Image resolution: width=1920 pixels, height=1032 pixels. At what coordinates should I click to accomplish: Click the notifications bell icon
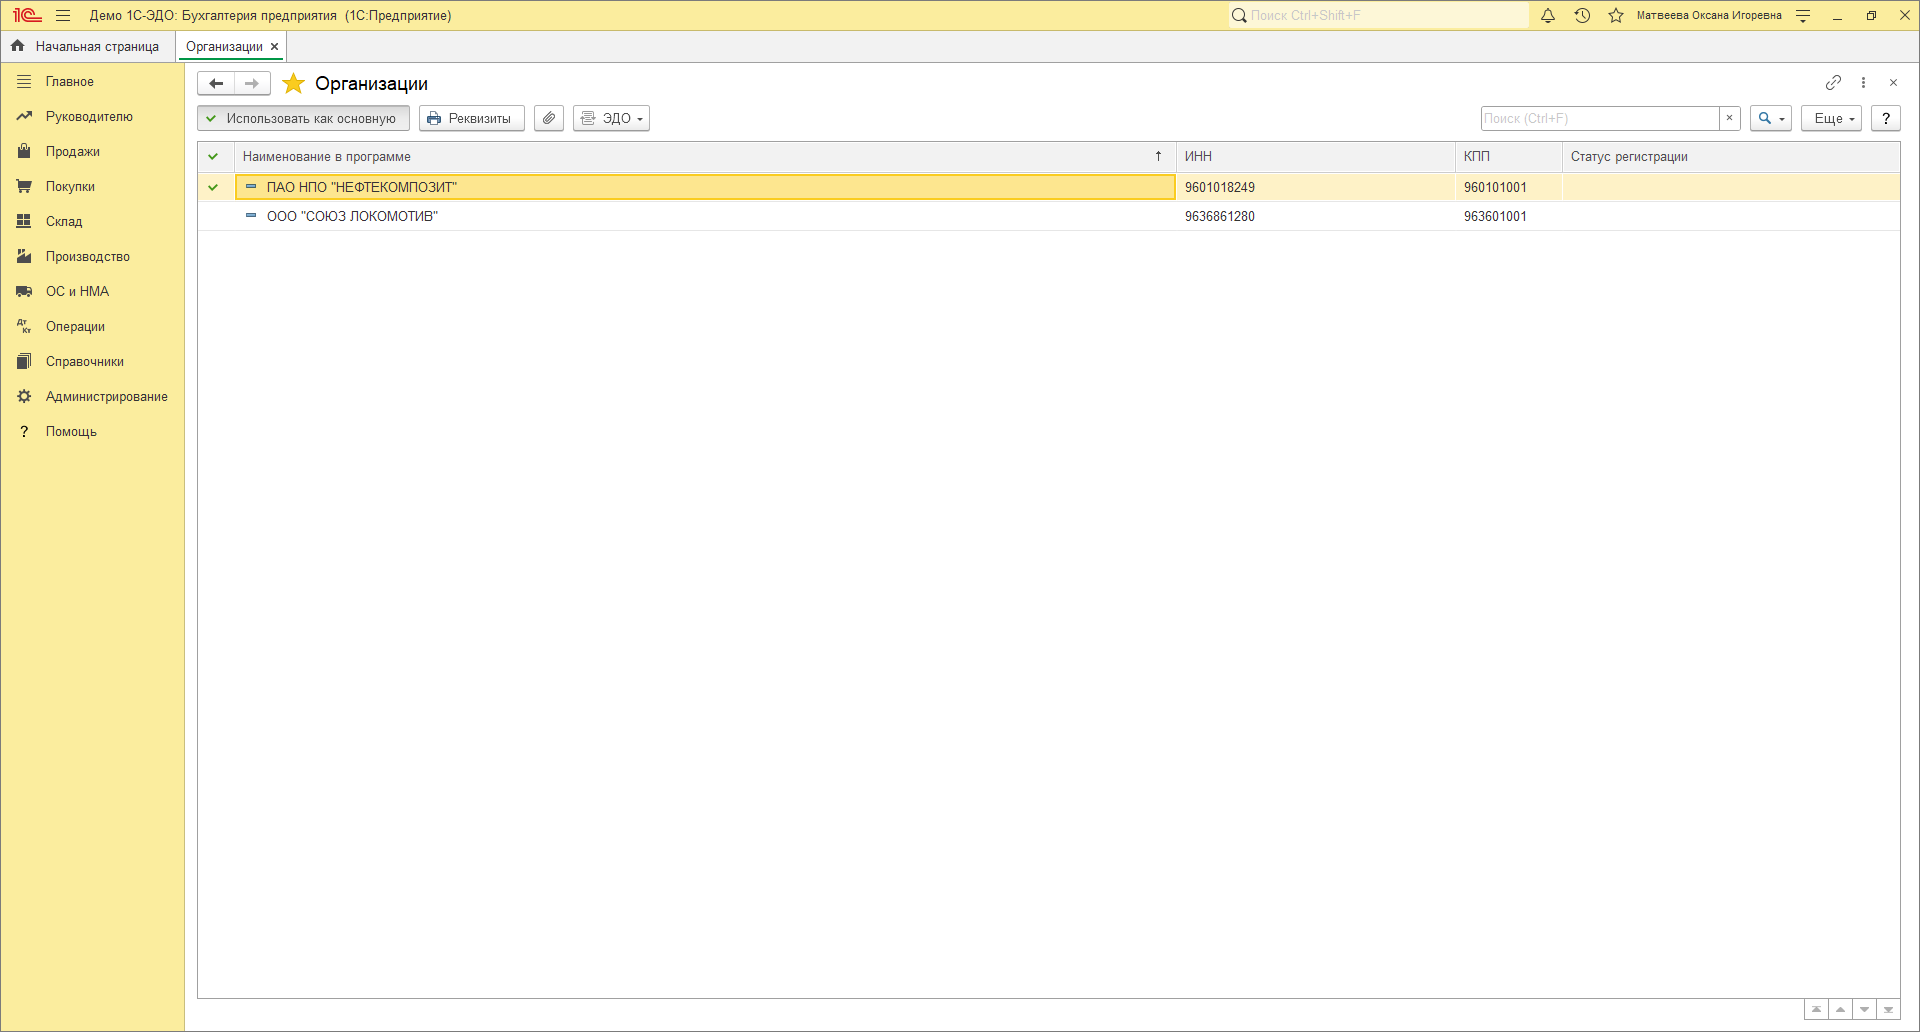pyautogui.click(x=1548, y=16)
